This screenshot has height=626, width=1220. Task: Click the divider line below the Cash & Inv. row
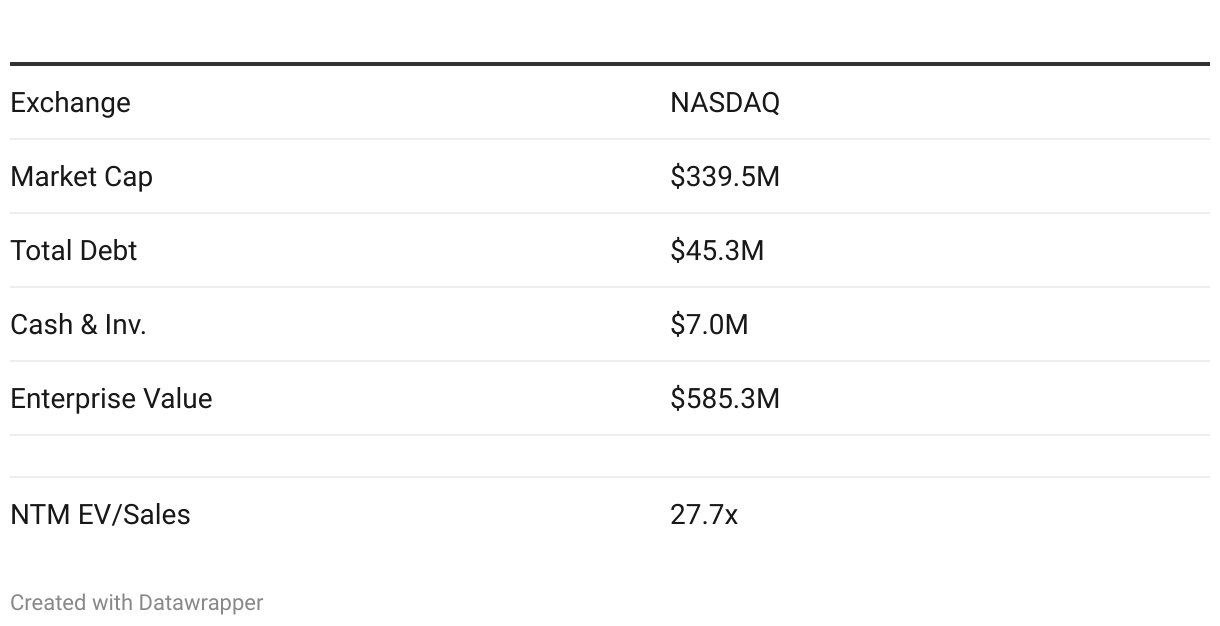coord(610,361)
